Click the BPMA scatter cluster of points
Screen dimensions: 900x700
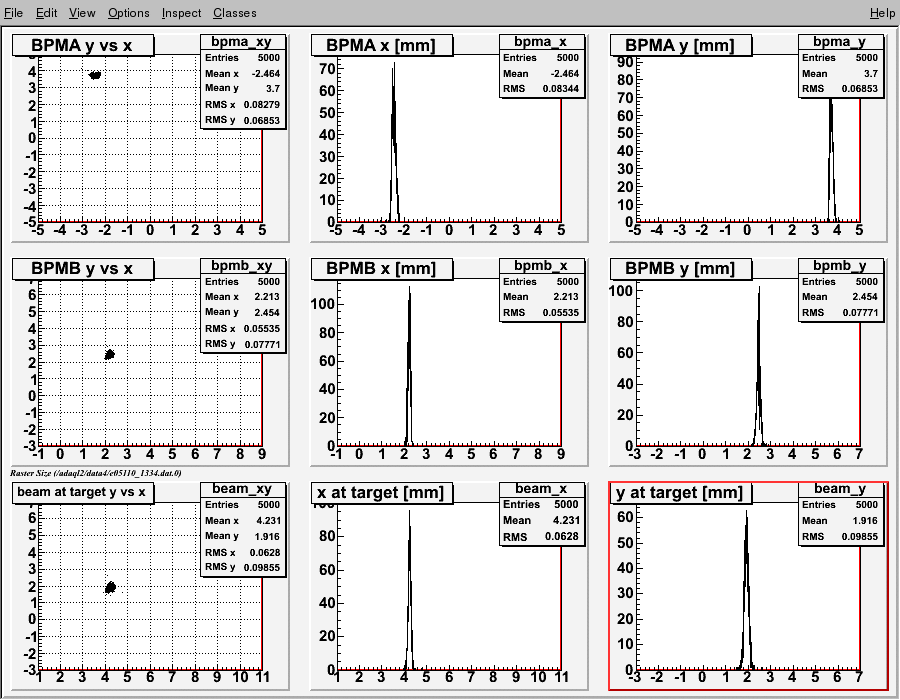click(x=95, y=75)
